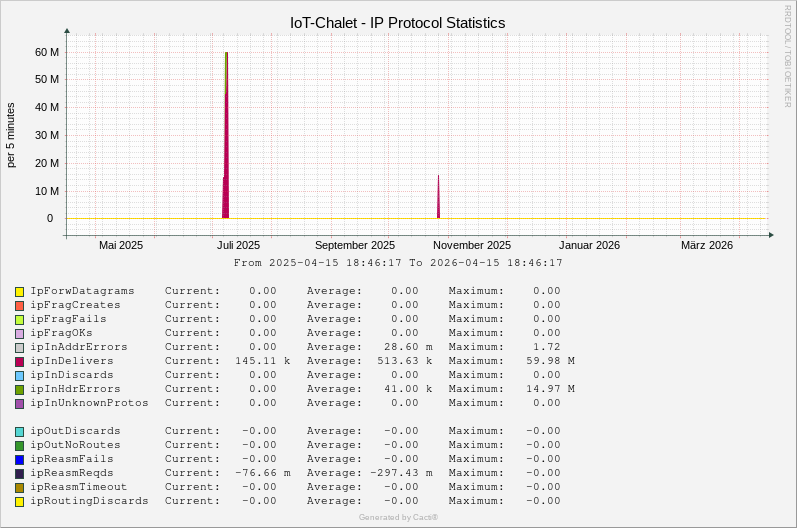
Task: Click the ipInAddrErrors legend label
Action: pos(79,347)
